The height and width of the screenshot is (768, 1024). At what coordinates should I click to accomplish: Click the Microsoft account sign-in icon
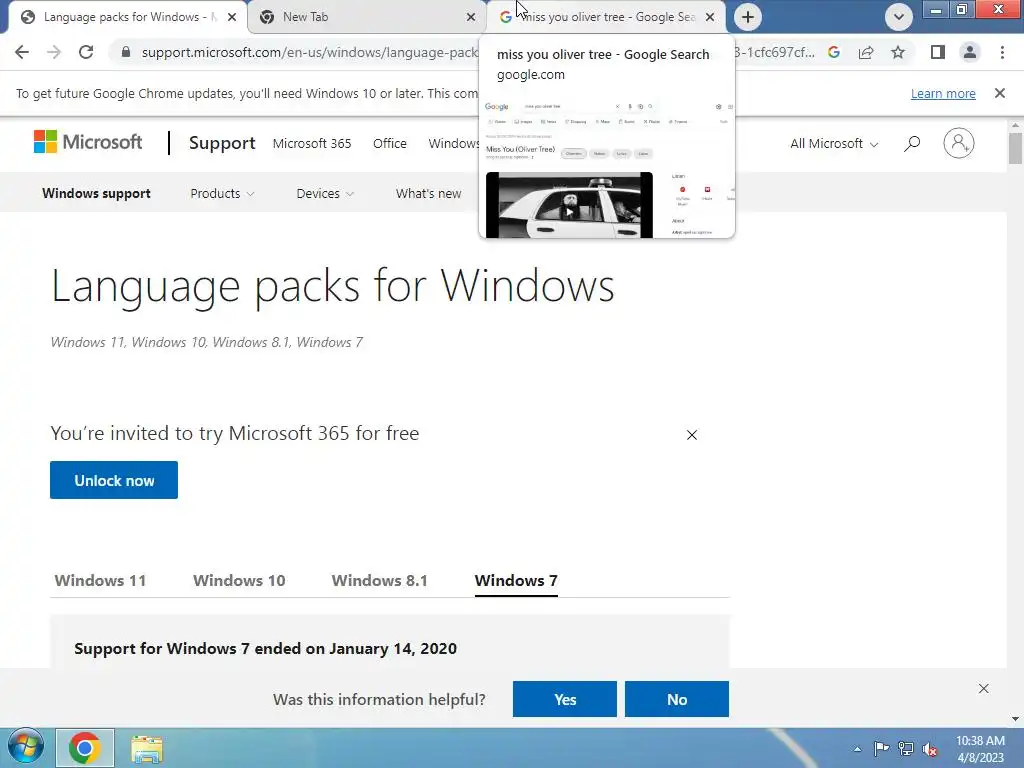pos(958,143)
